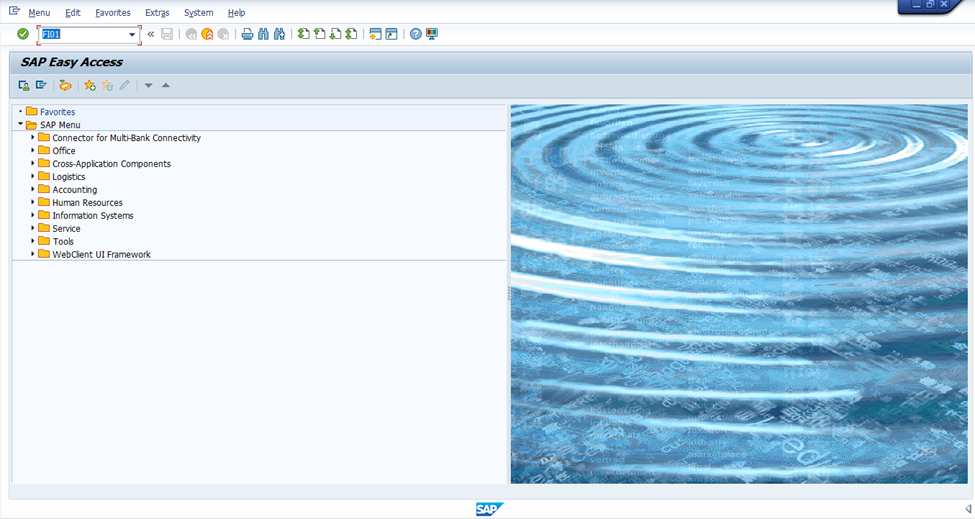
Task: Select the Information Systems label text
Action: (93, 216)
